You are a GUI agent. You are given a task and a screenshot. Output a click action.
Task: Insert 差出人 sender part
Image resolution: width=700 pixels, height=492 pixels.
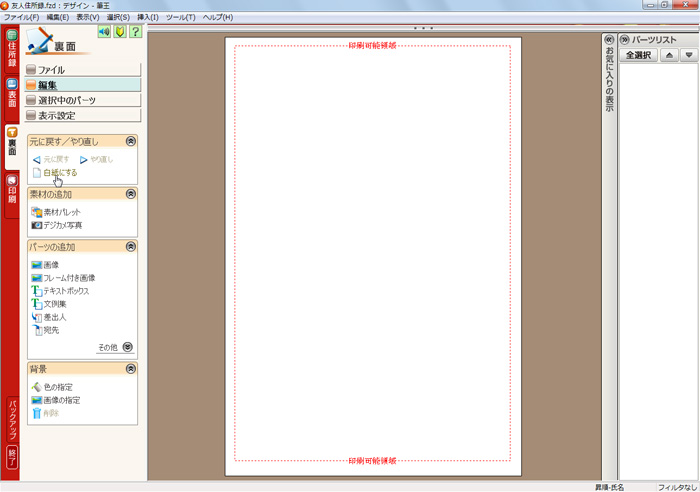55,317
